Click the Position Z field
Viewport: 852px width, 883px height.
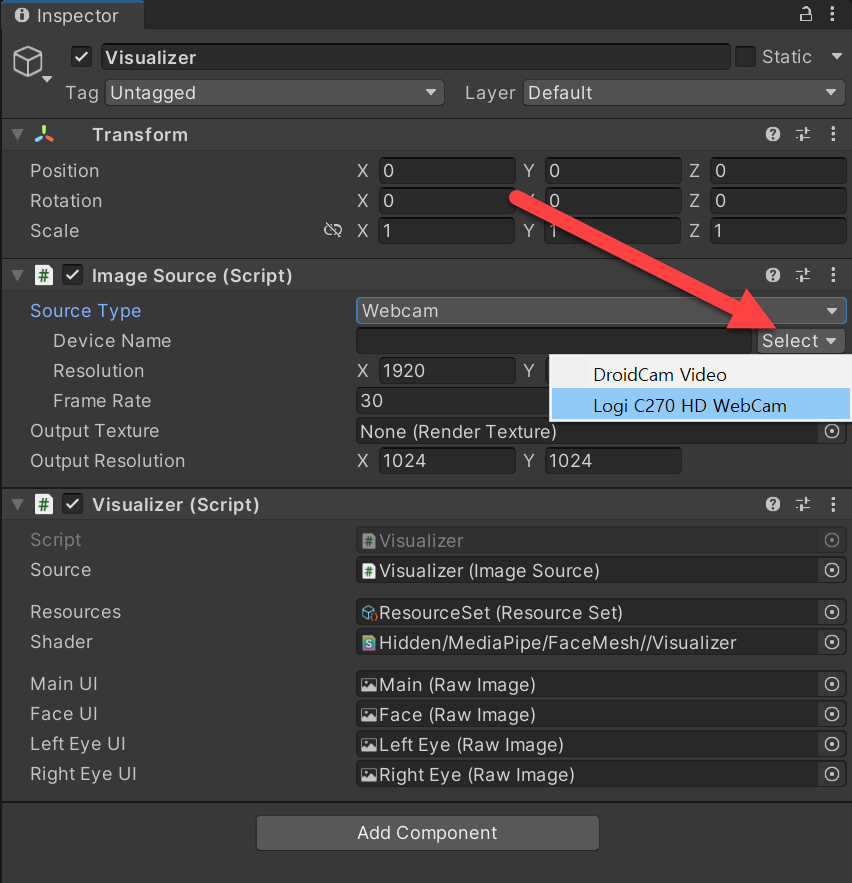click(778, 171)
